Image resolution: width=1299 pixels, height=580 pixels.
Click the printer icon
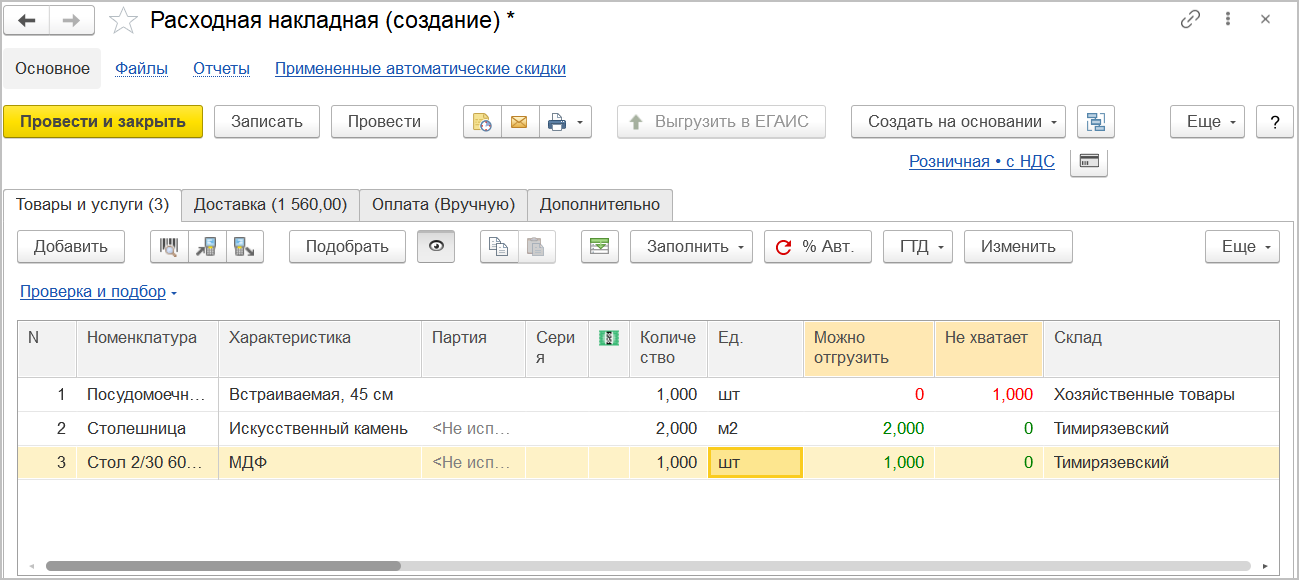(557, 122)
